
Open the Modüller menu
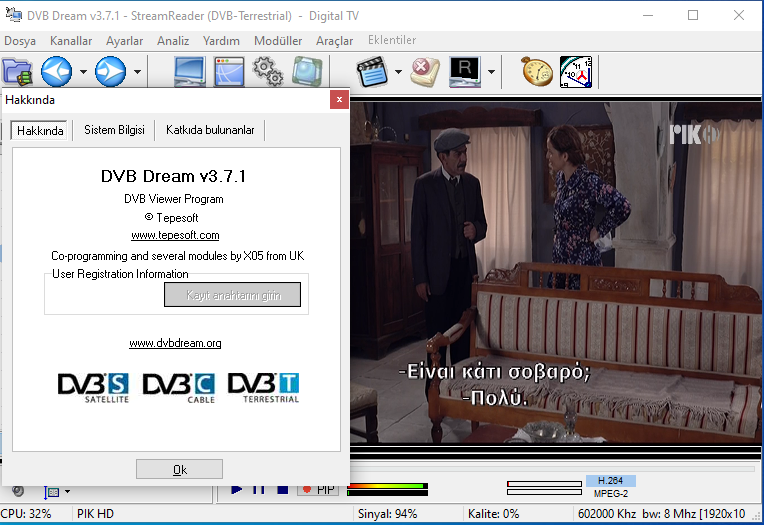(x=278, y=41)
